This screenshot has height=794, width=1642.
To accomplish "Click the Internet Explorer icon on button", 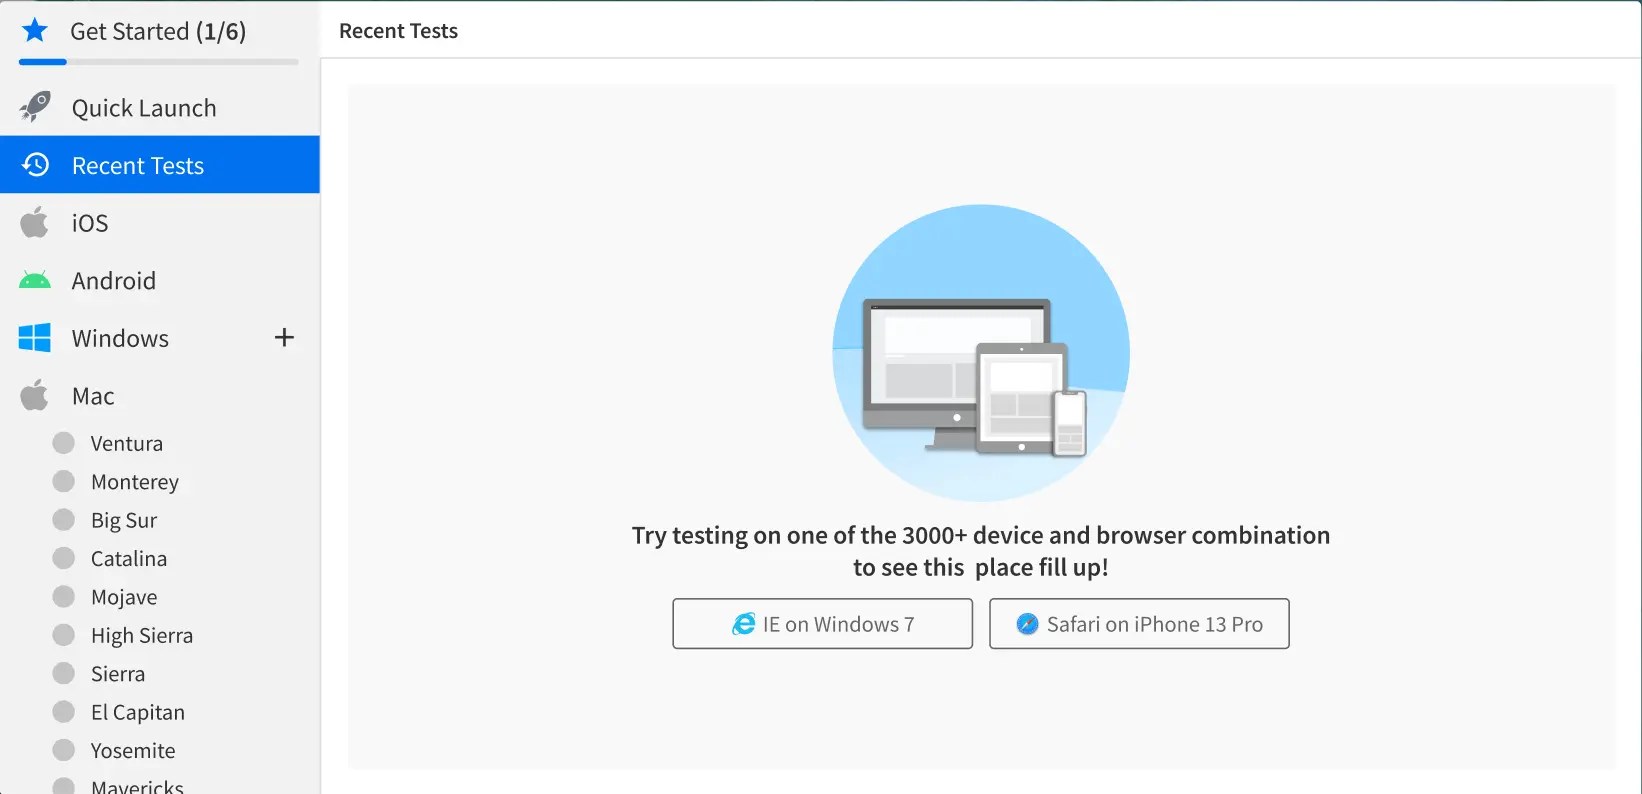I will tap(744, 624).
